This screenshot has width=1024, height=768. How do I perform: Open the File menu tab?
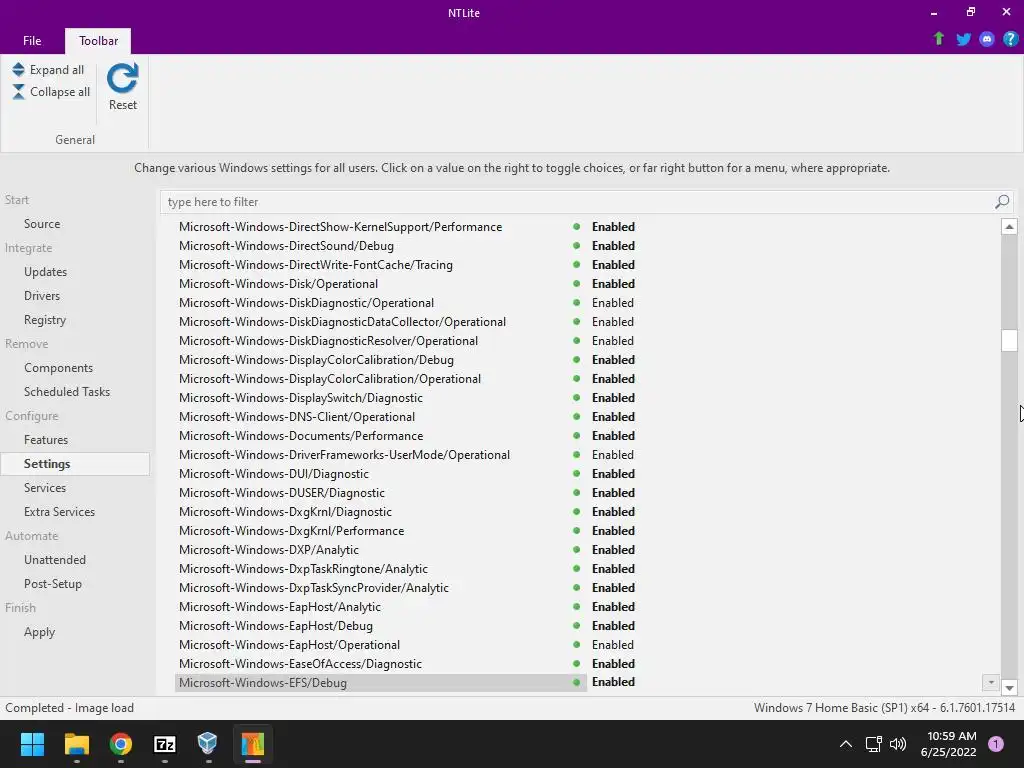coord(32,40)
